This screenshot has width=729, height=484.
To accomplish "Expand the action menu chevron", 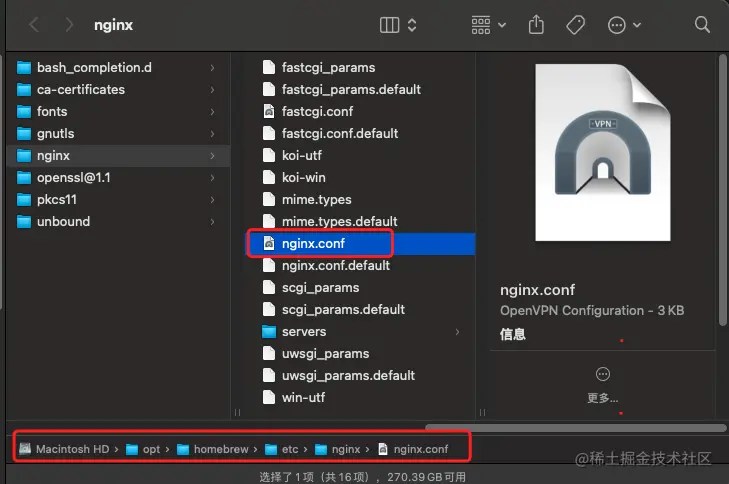I will pyautogui.click(x=637, y=25).
